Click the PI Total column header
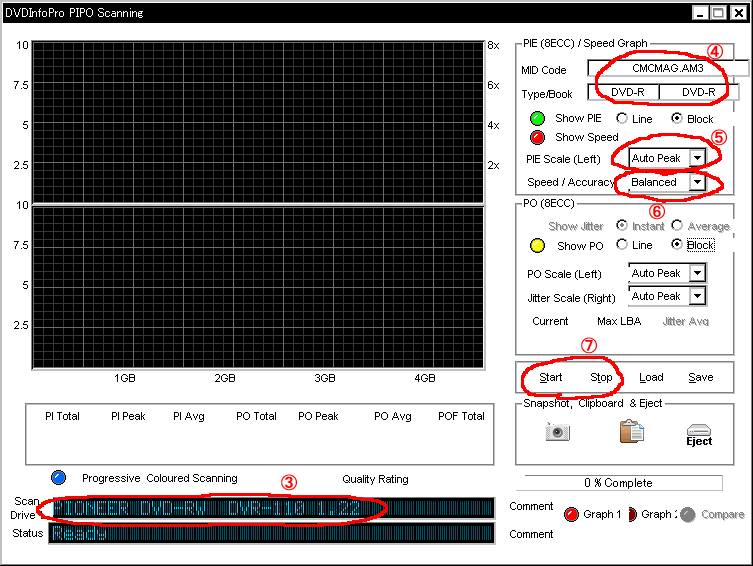Viewport: 753px width, 566px height. [x=62, y=416]
